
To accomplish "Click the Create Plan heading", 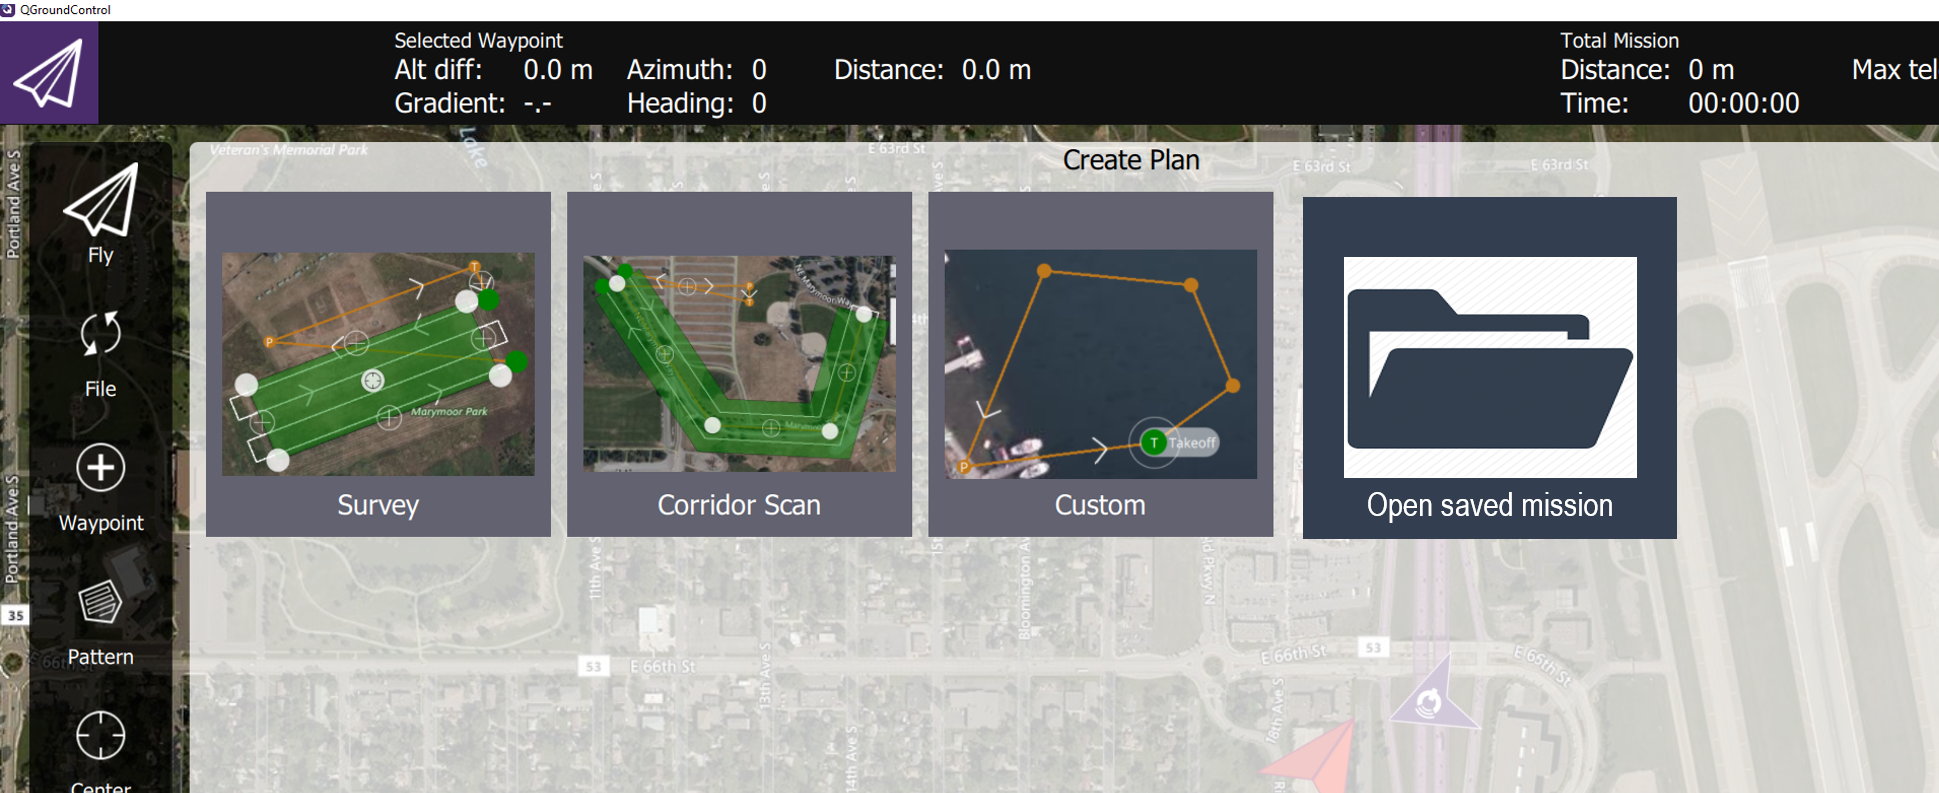I will click(1131, 160).
